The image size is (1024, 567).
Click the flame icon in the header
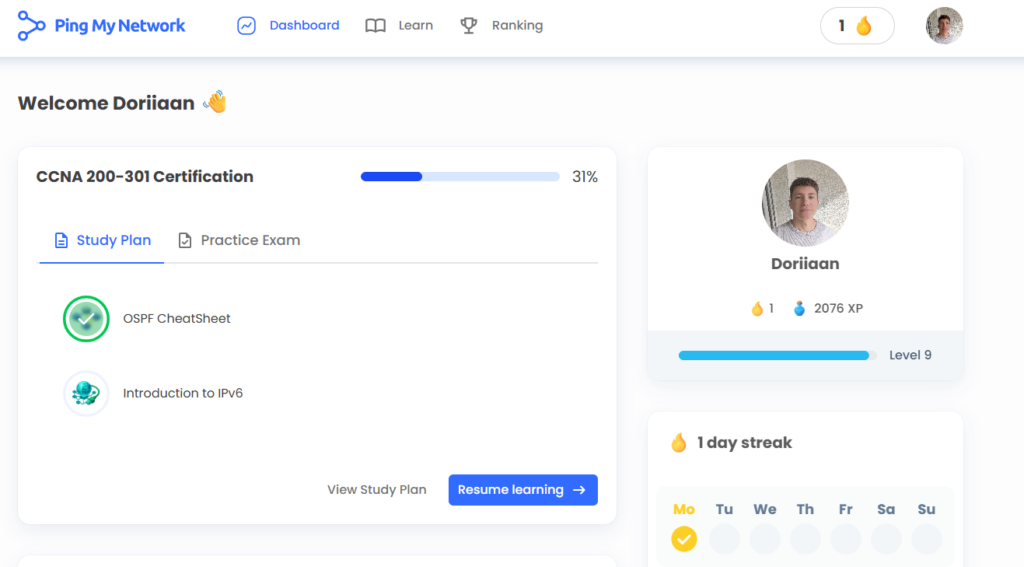tap(864, 25)
